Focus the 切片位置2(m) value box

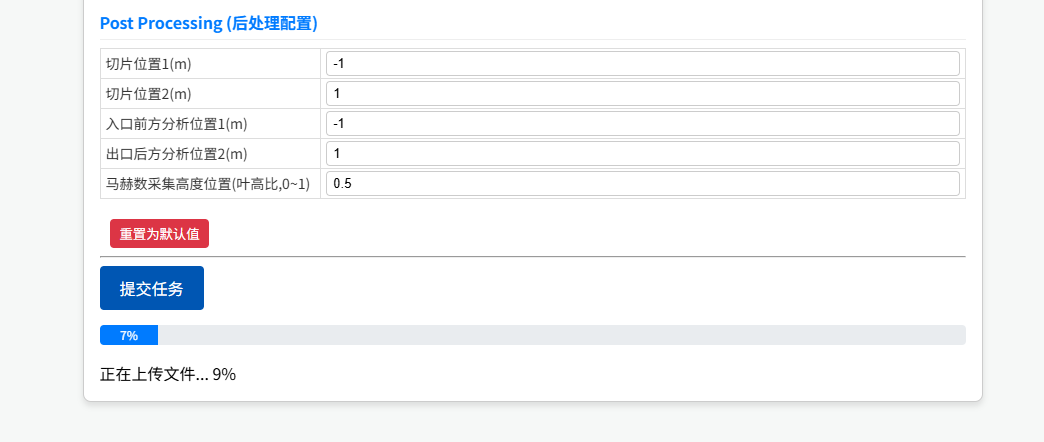click(x=642, y=94)
